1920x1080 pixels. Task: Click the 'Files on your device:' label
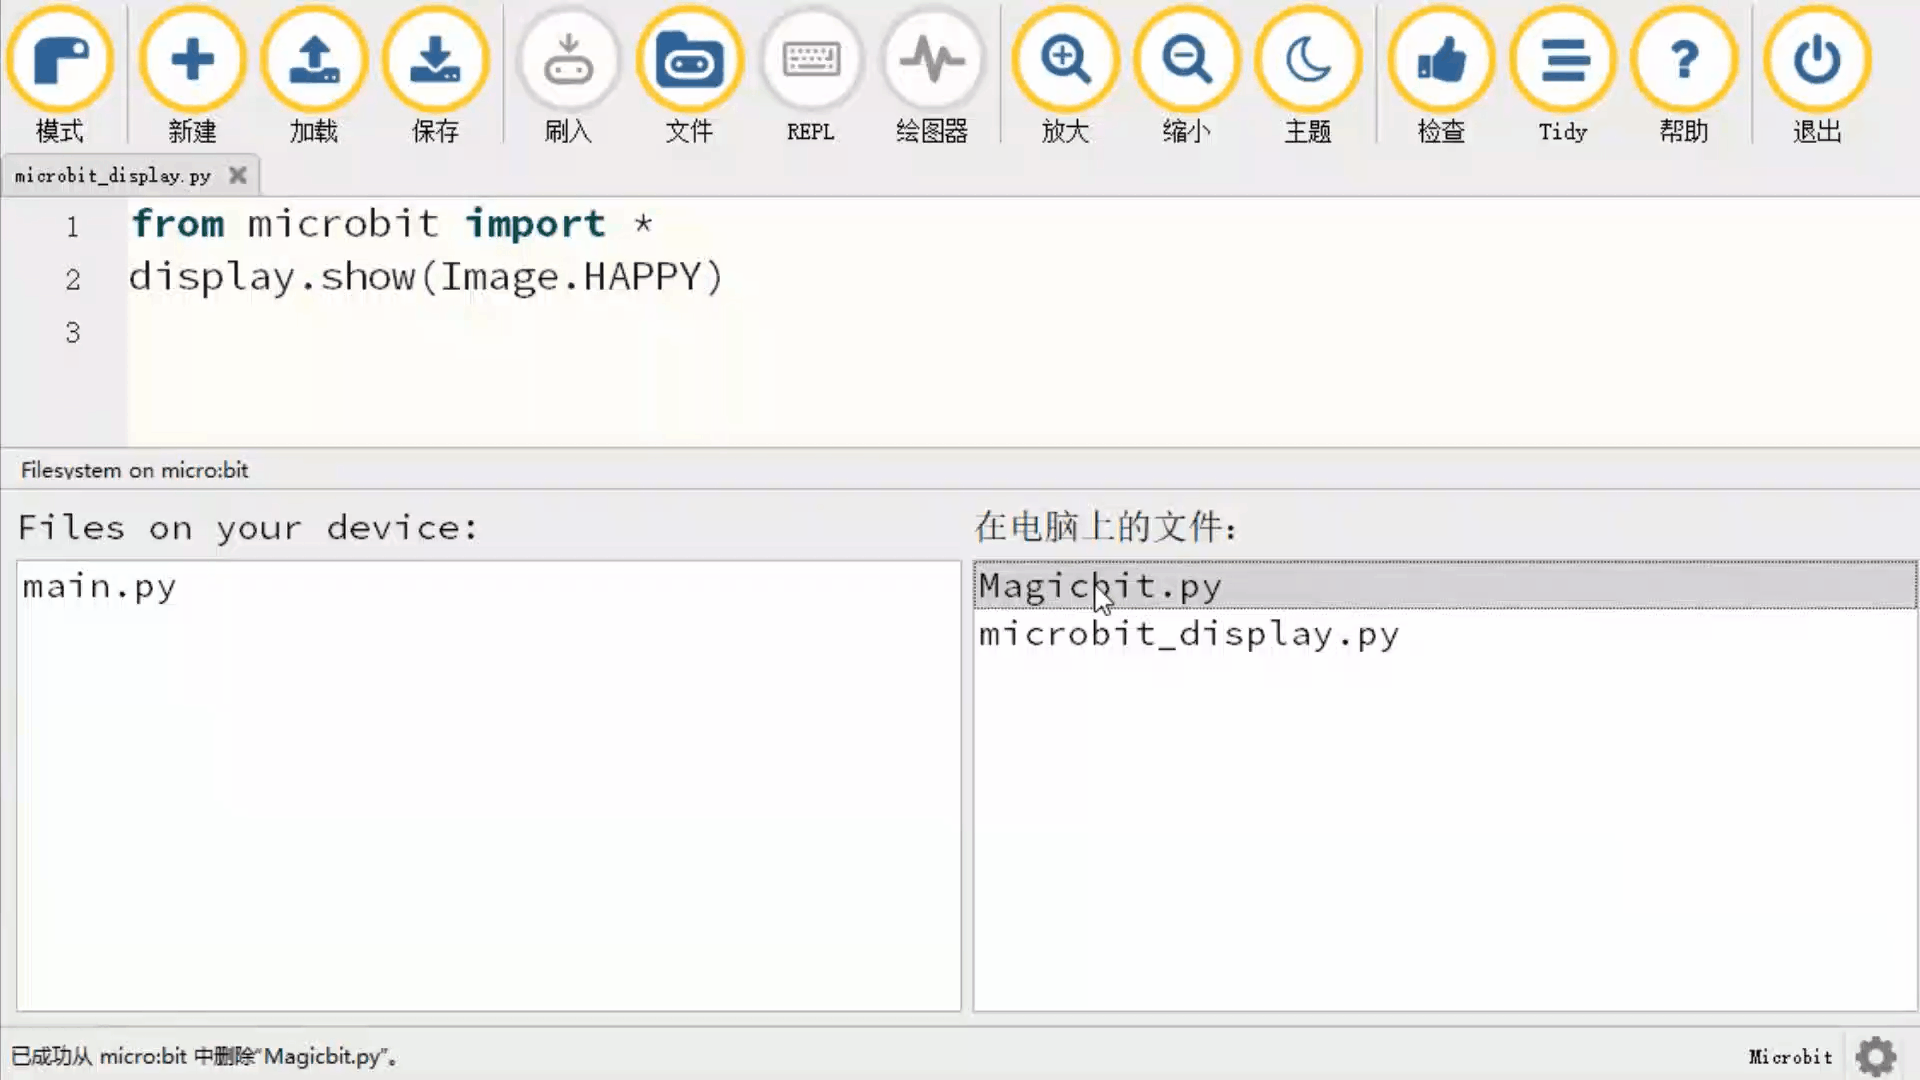pyautogui.click(x=248, y=527)
